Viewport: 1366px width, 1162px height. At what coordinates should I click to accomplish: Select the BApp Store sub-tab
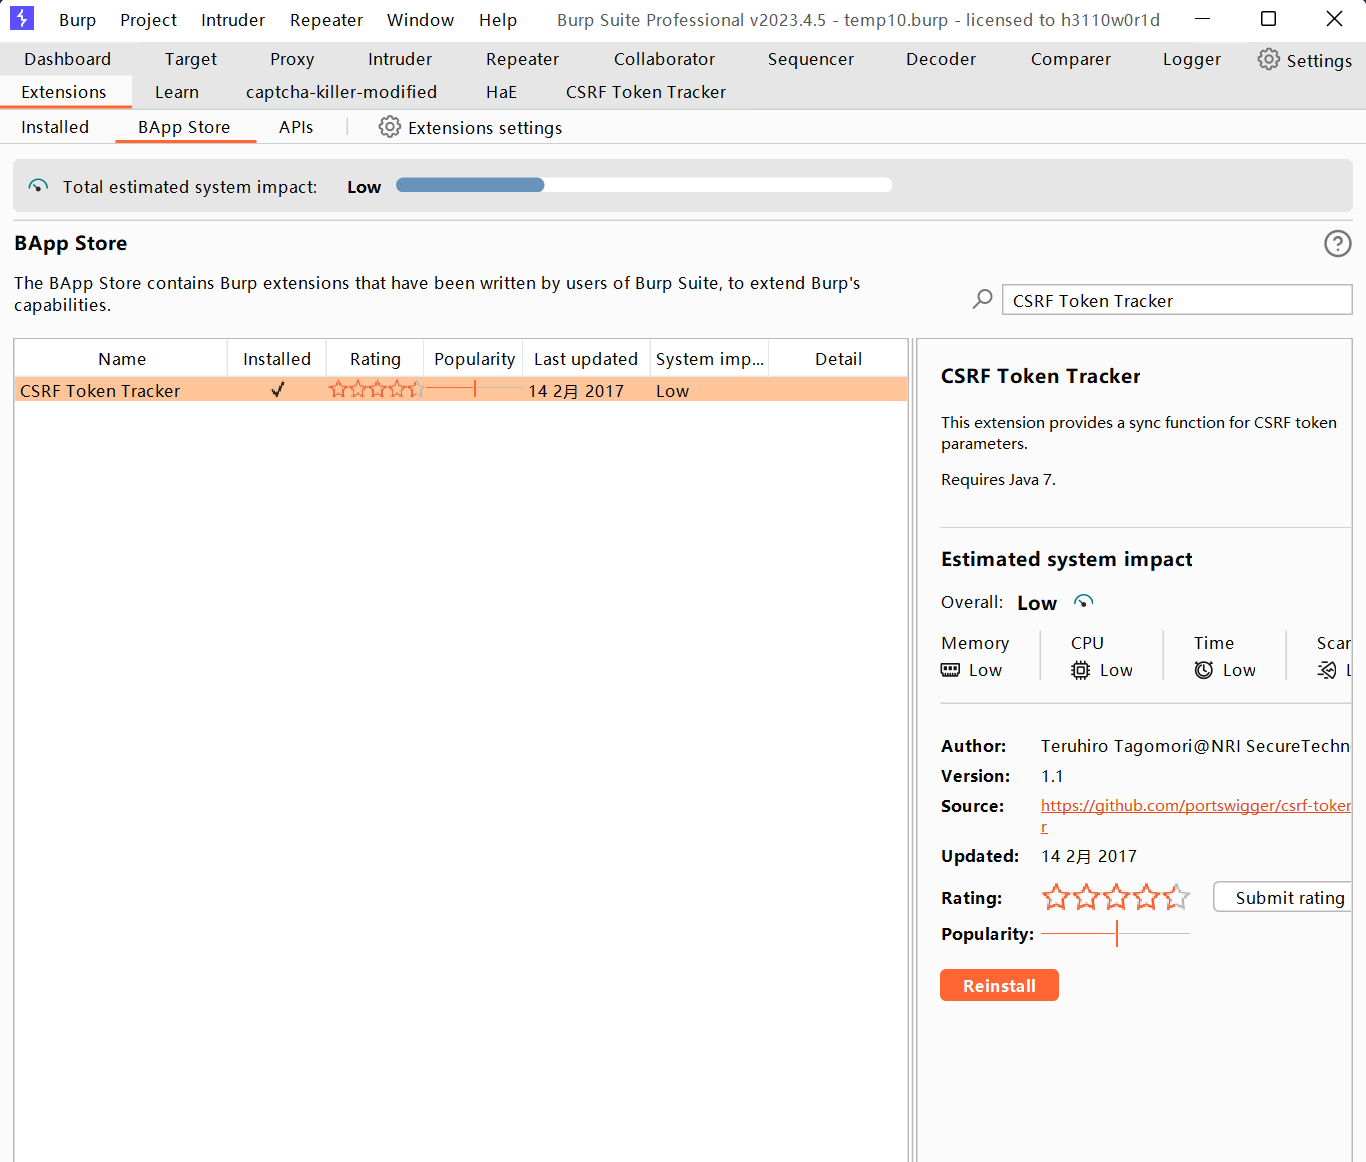point(184,127)
